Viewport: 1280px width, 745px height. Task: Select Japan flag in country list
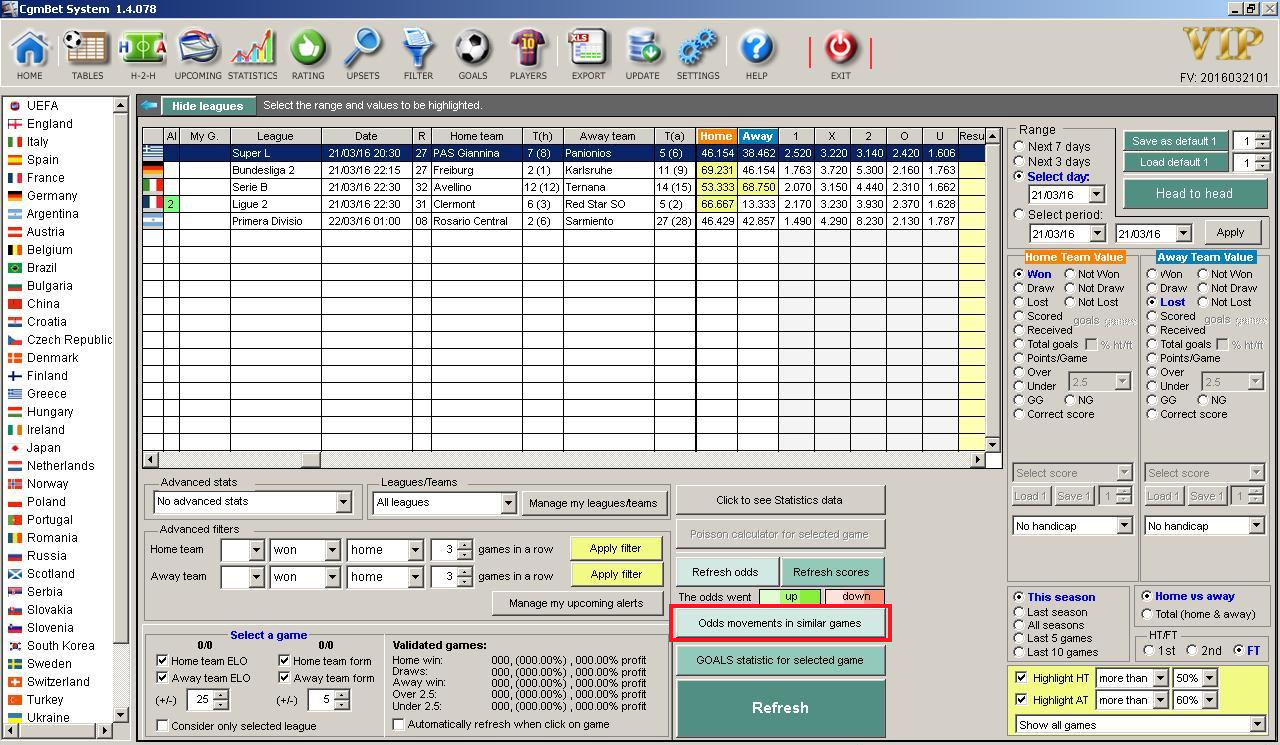pyautogui.click(x=15, y=448)
